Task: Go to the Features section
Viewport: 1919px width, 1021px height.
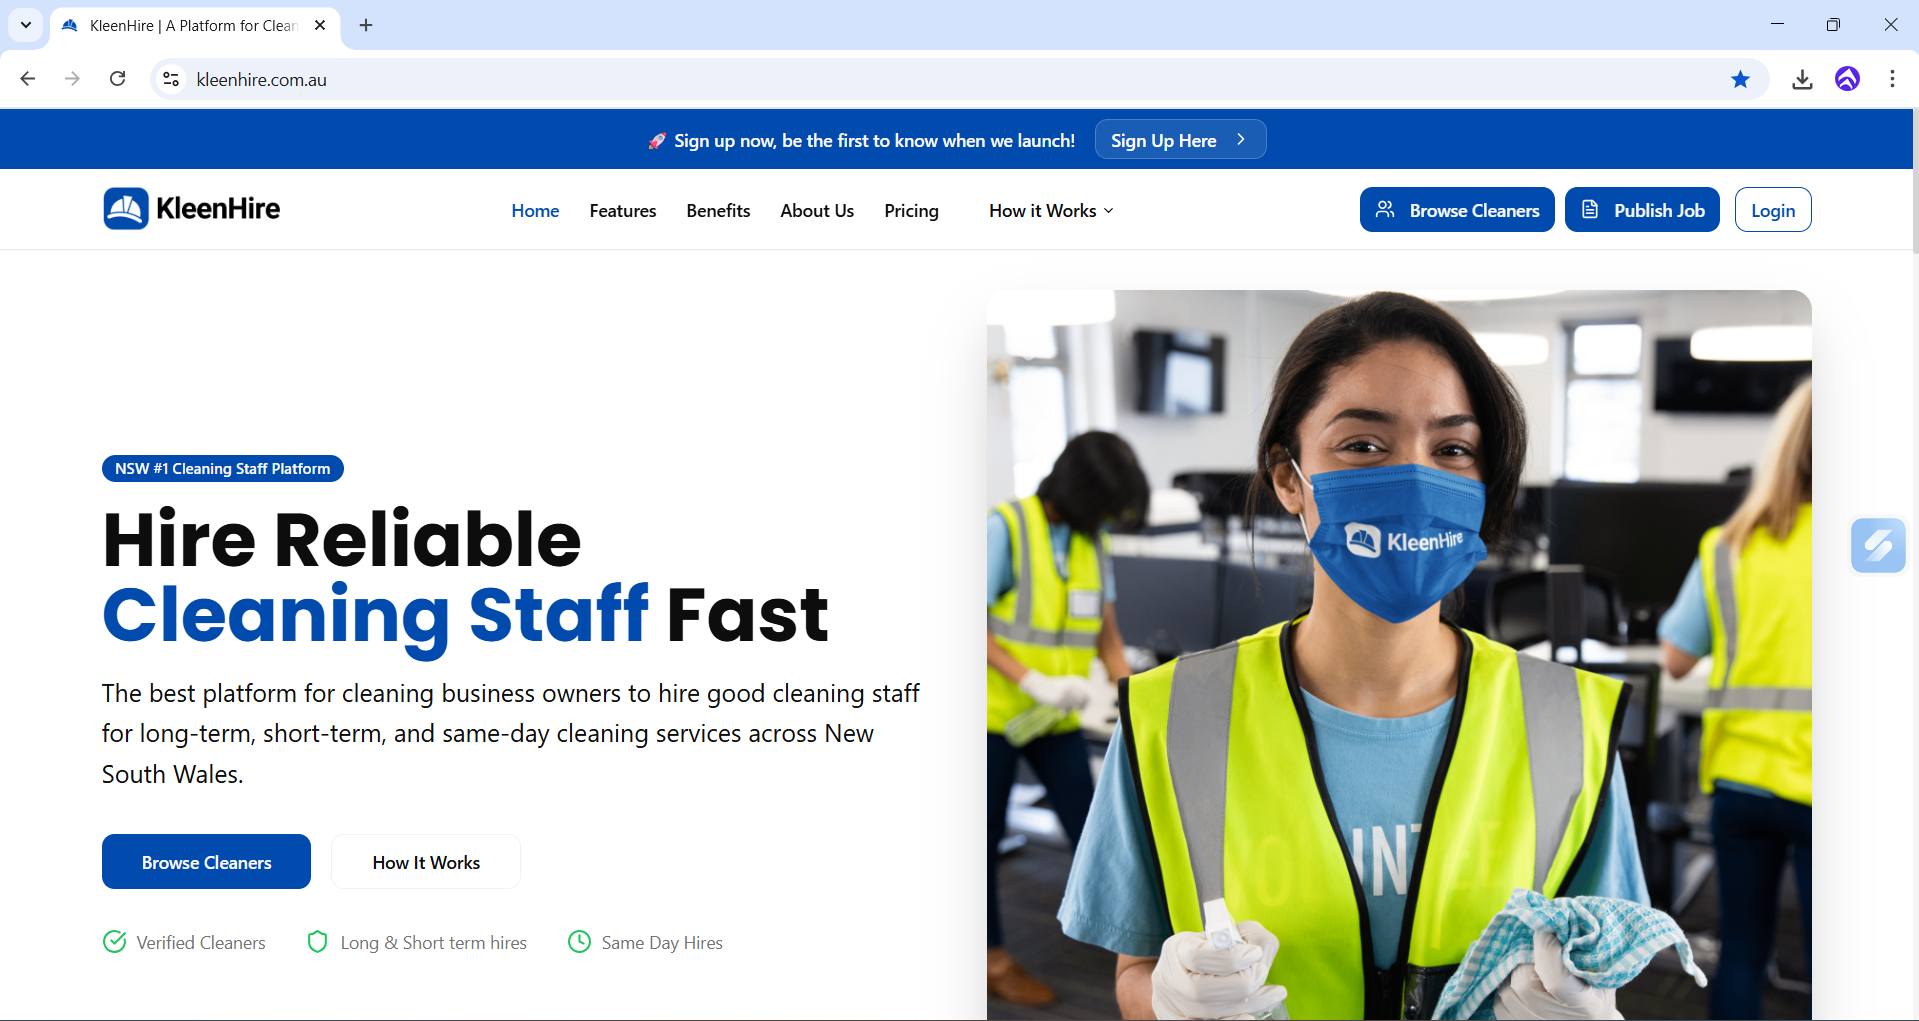Action: [x=622, y=211]
